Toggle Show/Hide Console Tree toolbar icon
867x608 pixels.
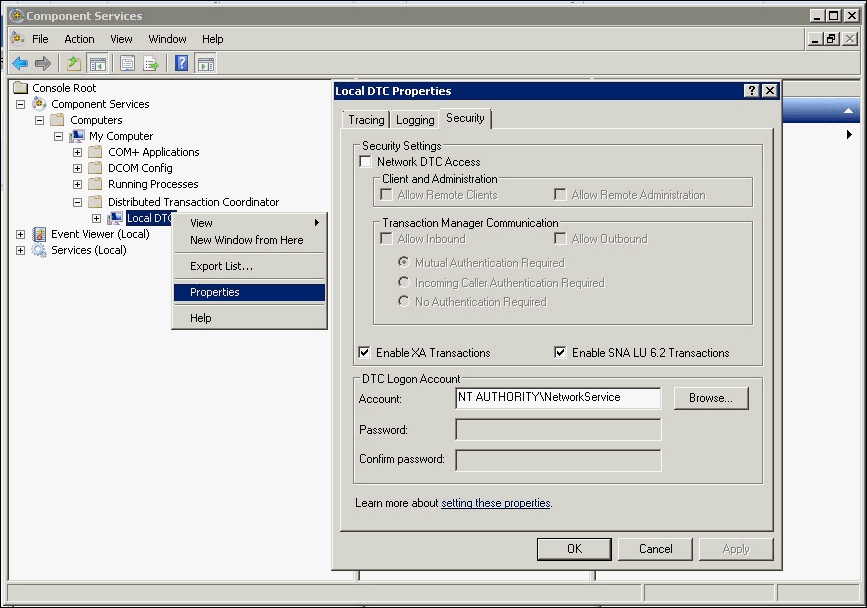(98, 64)
